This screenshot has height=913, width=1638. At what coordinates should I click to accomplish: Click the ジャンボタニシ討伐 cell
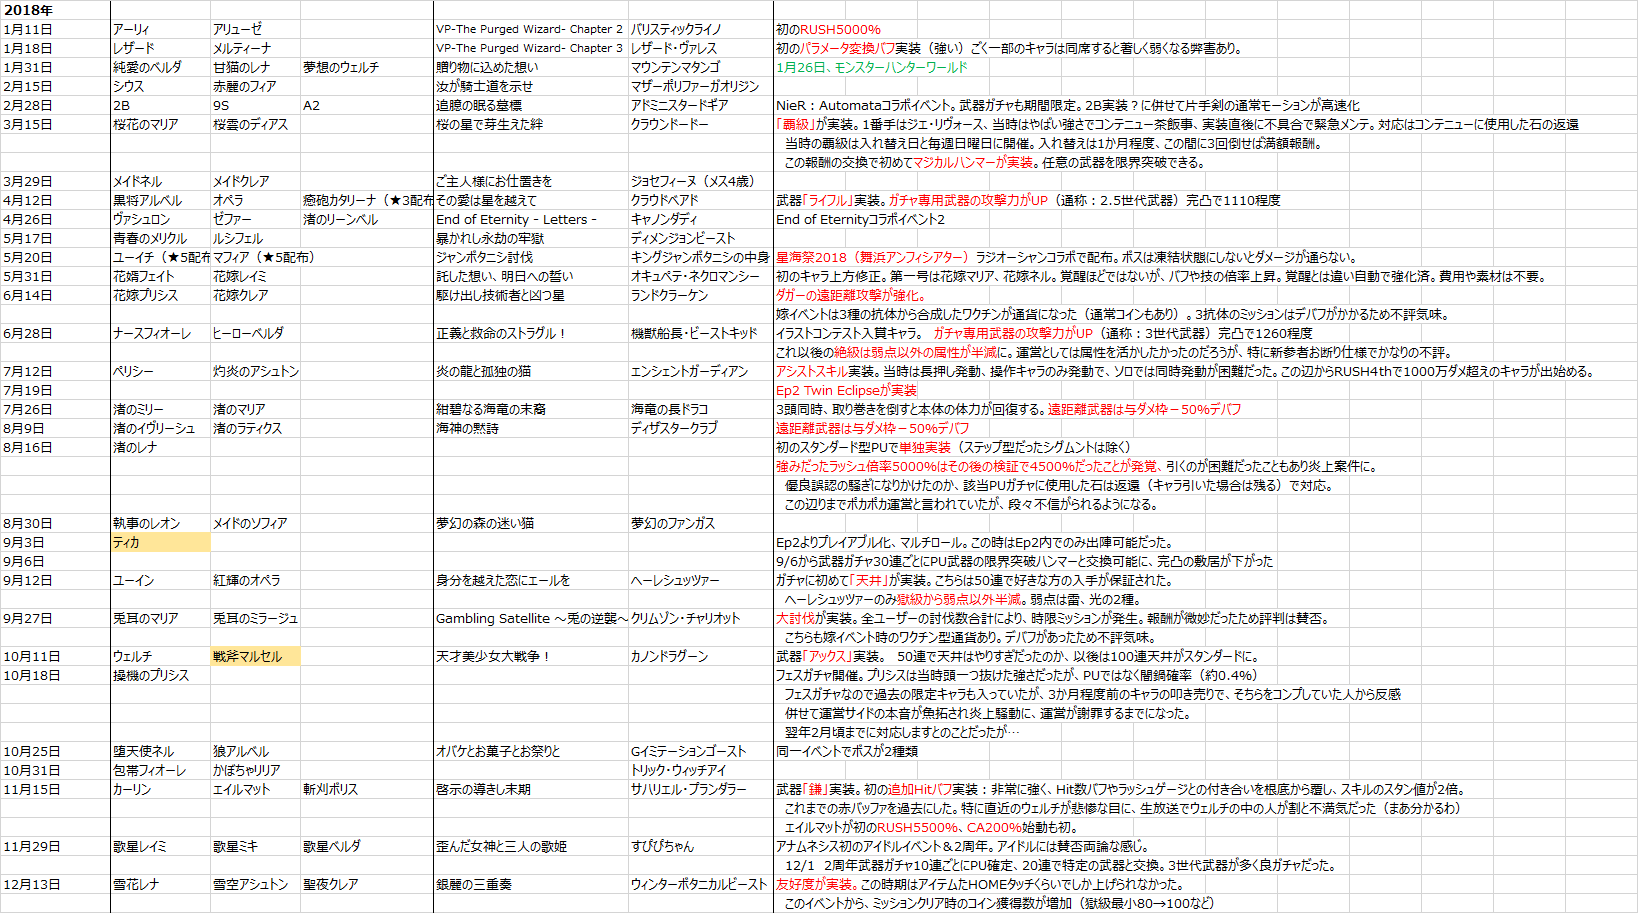[x=531, y=257]
